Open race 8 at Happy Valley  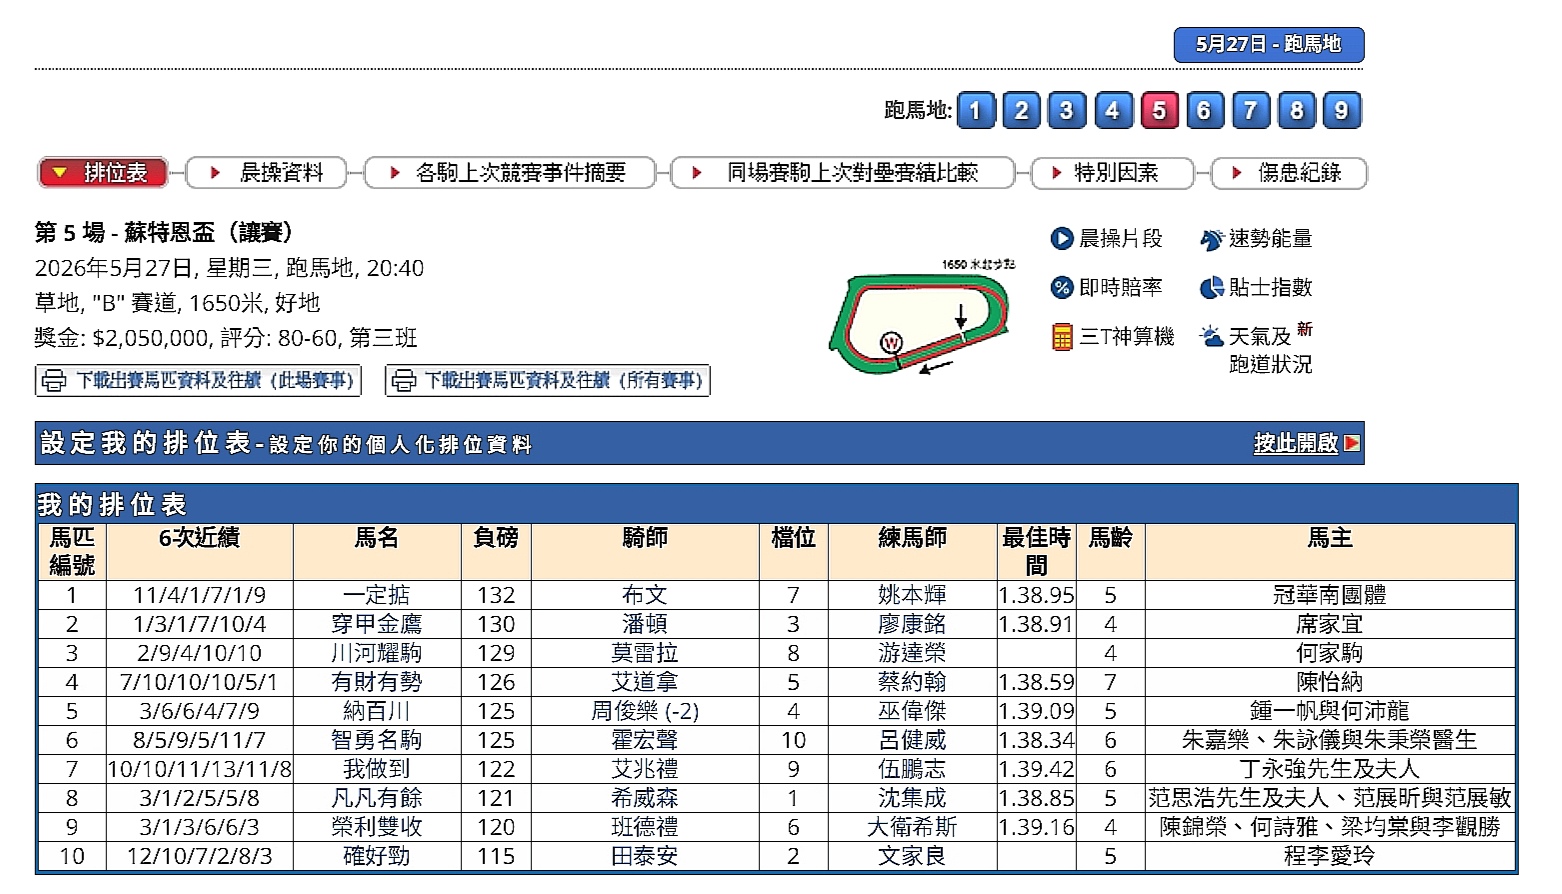point(1296,110)
